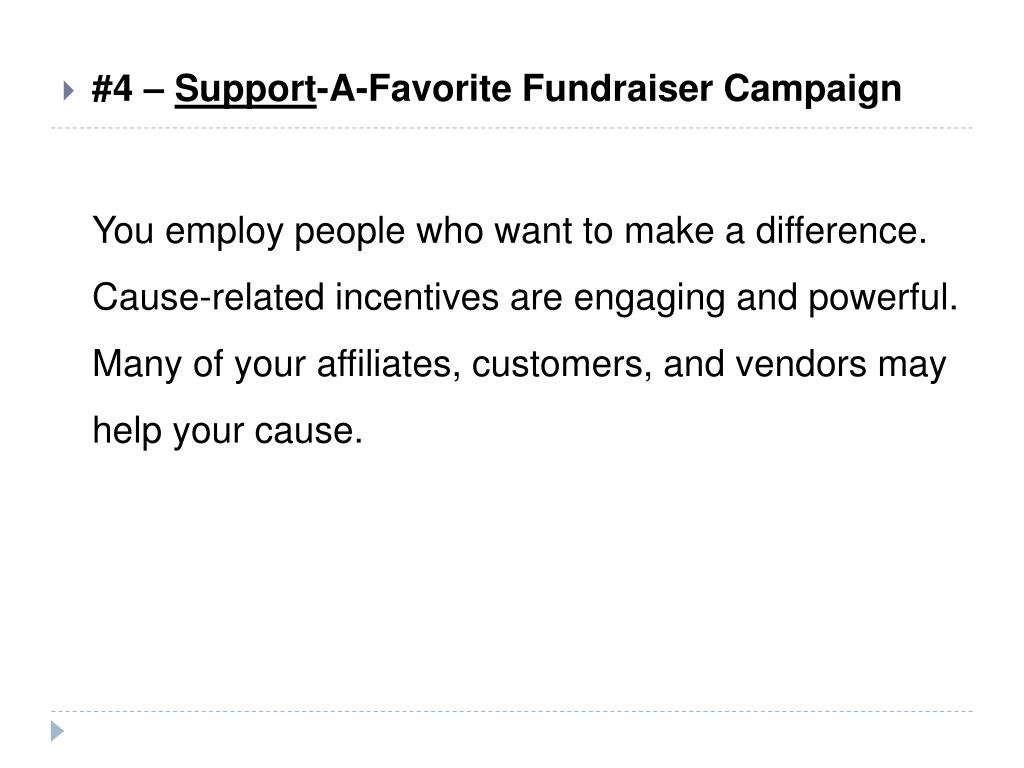This screenshot has height=768, width=1024.
Task: Click the triangle bullet before the #4 heading
Action: [x=69, y=90]
